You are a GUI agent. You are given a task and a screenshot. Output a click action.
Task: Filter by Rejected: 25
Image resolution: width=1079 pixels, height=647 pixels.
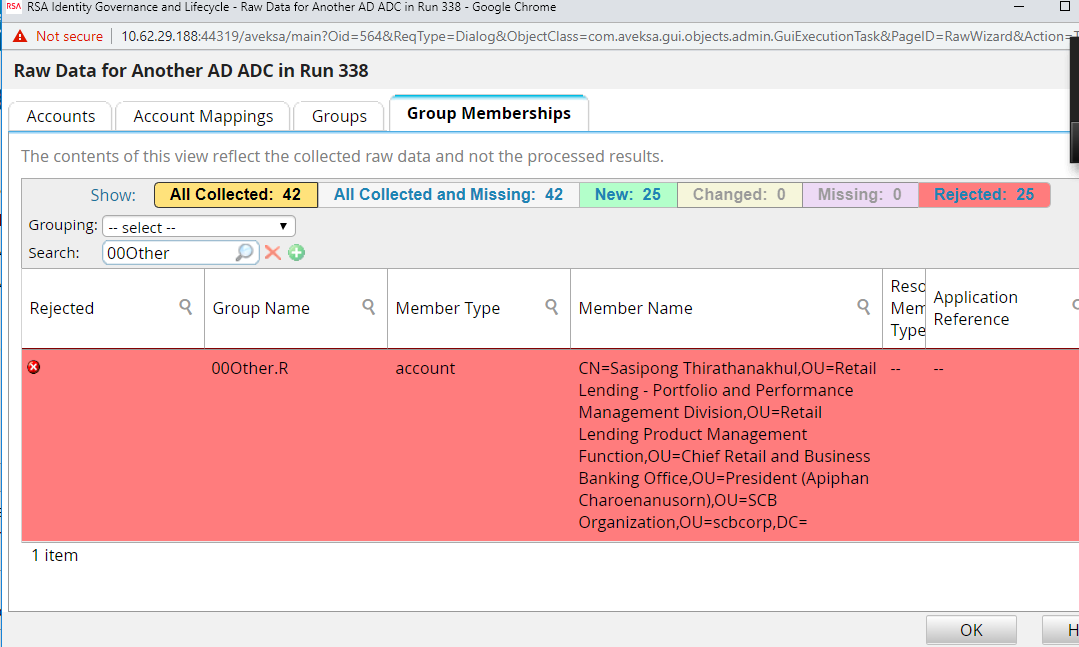tap(984, 195)
